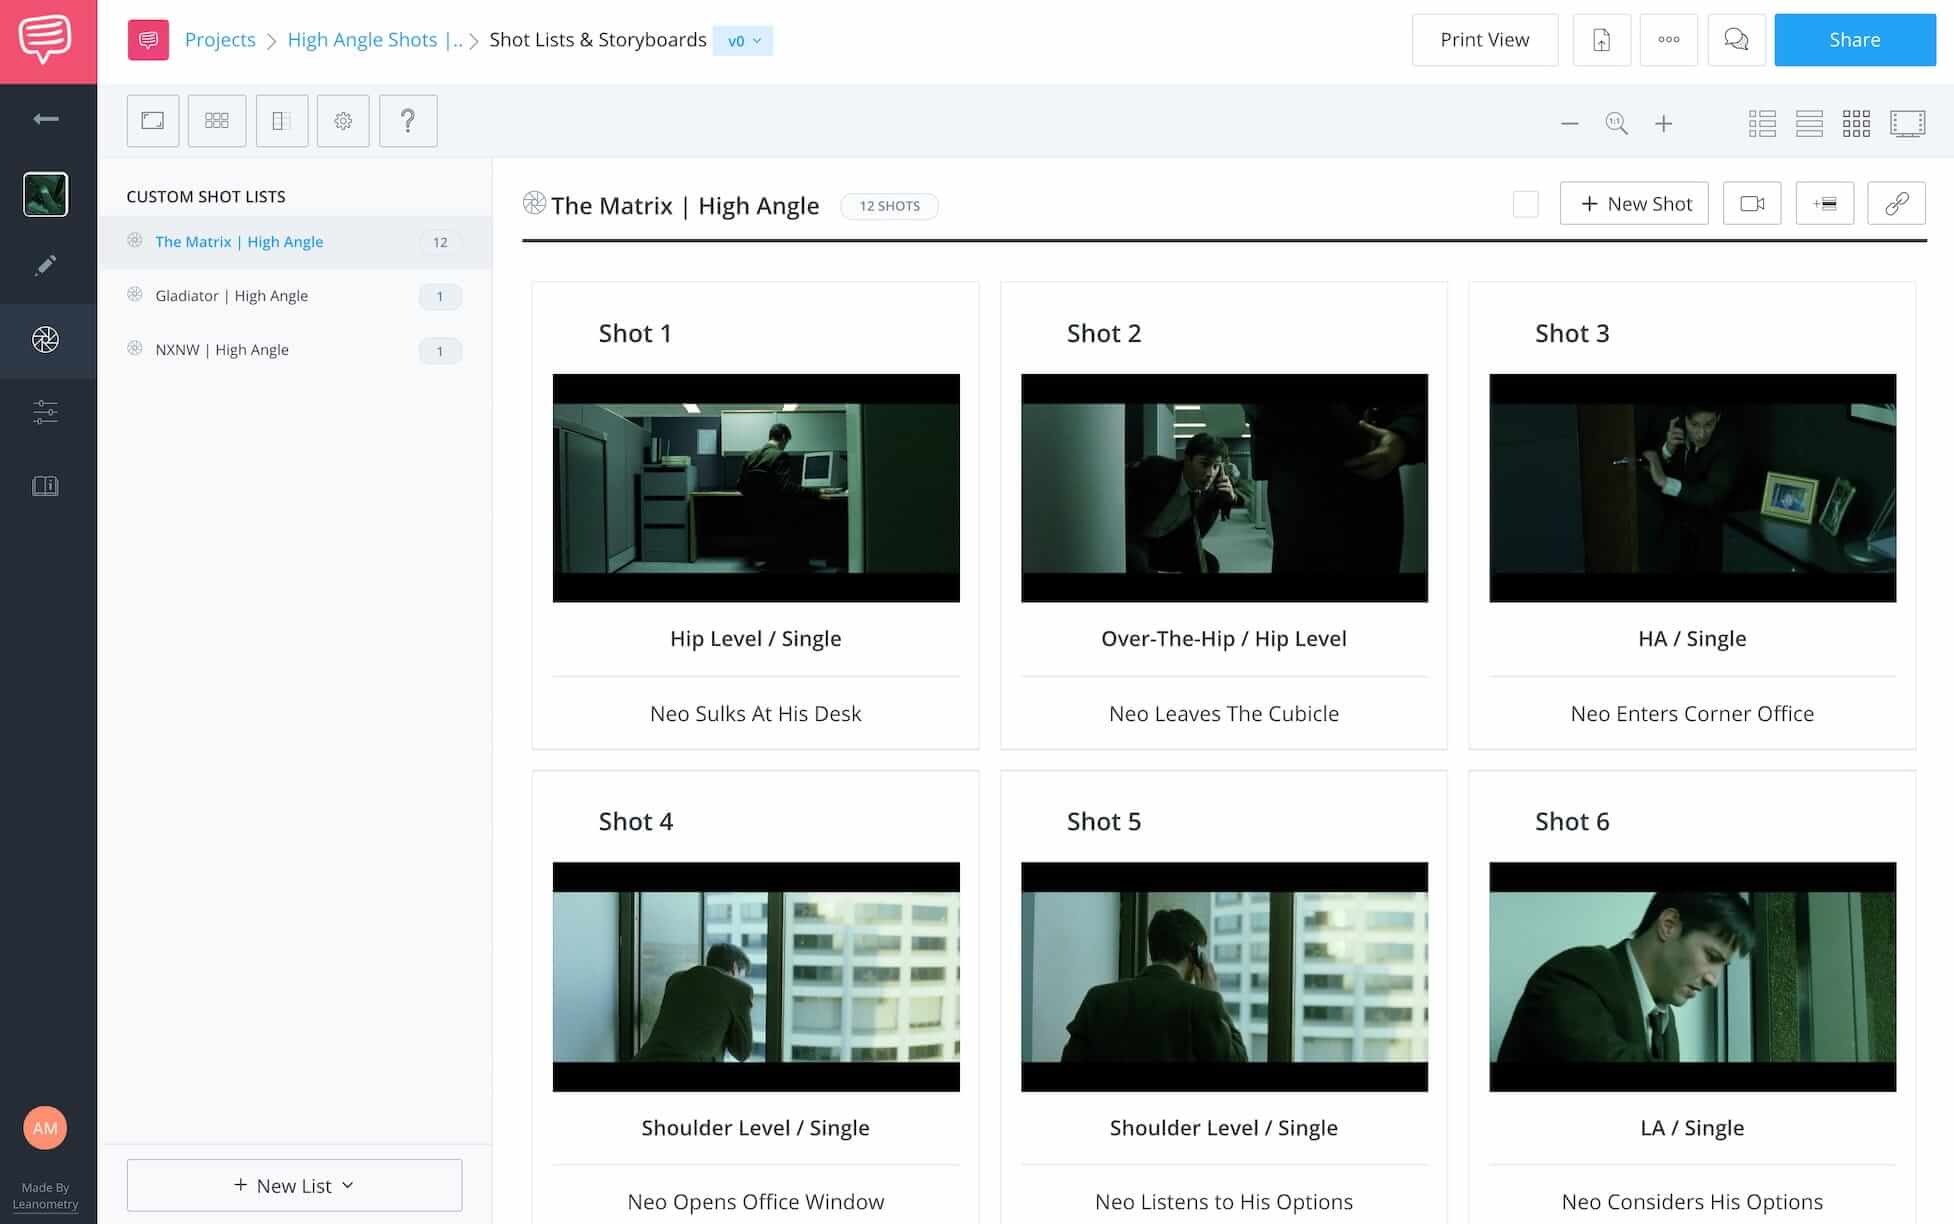Click the help question mark icon
The image size is (1954, 1224).
408,120
